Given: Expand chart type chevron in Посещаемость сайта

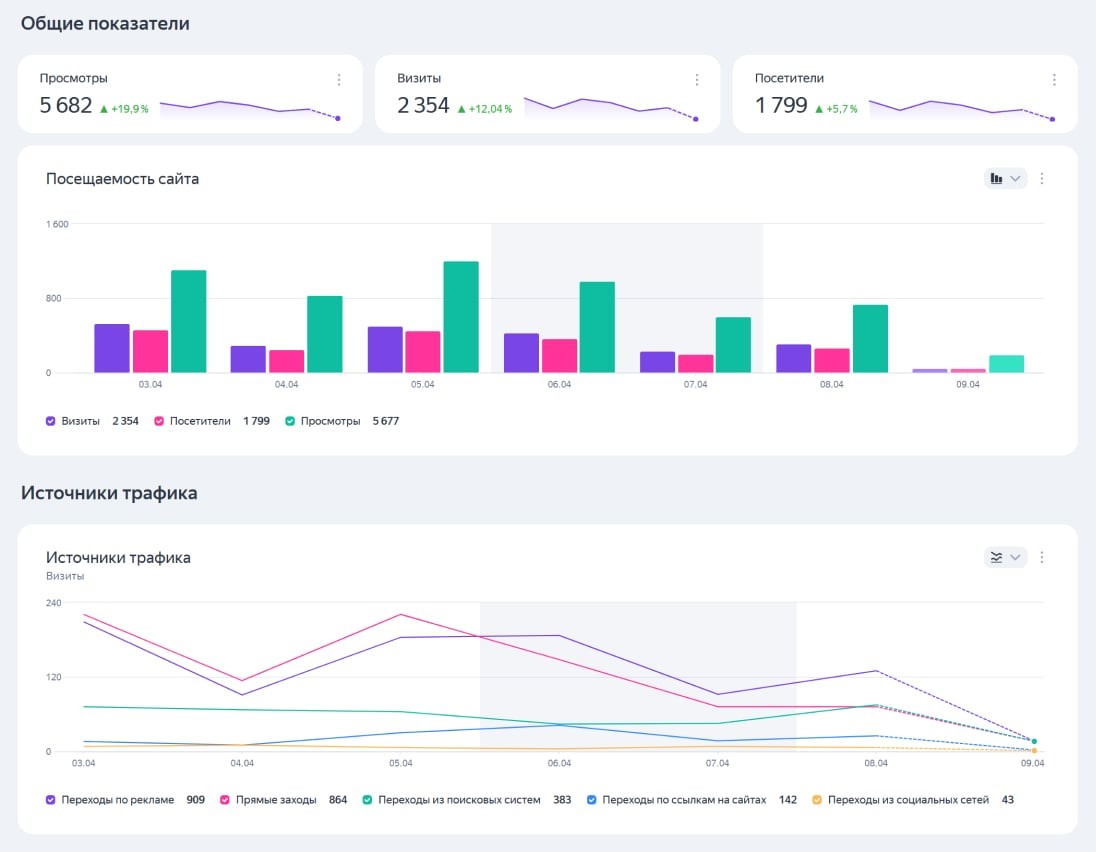Looking at the screenshot, I should [x=1016, y=179].
